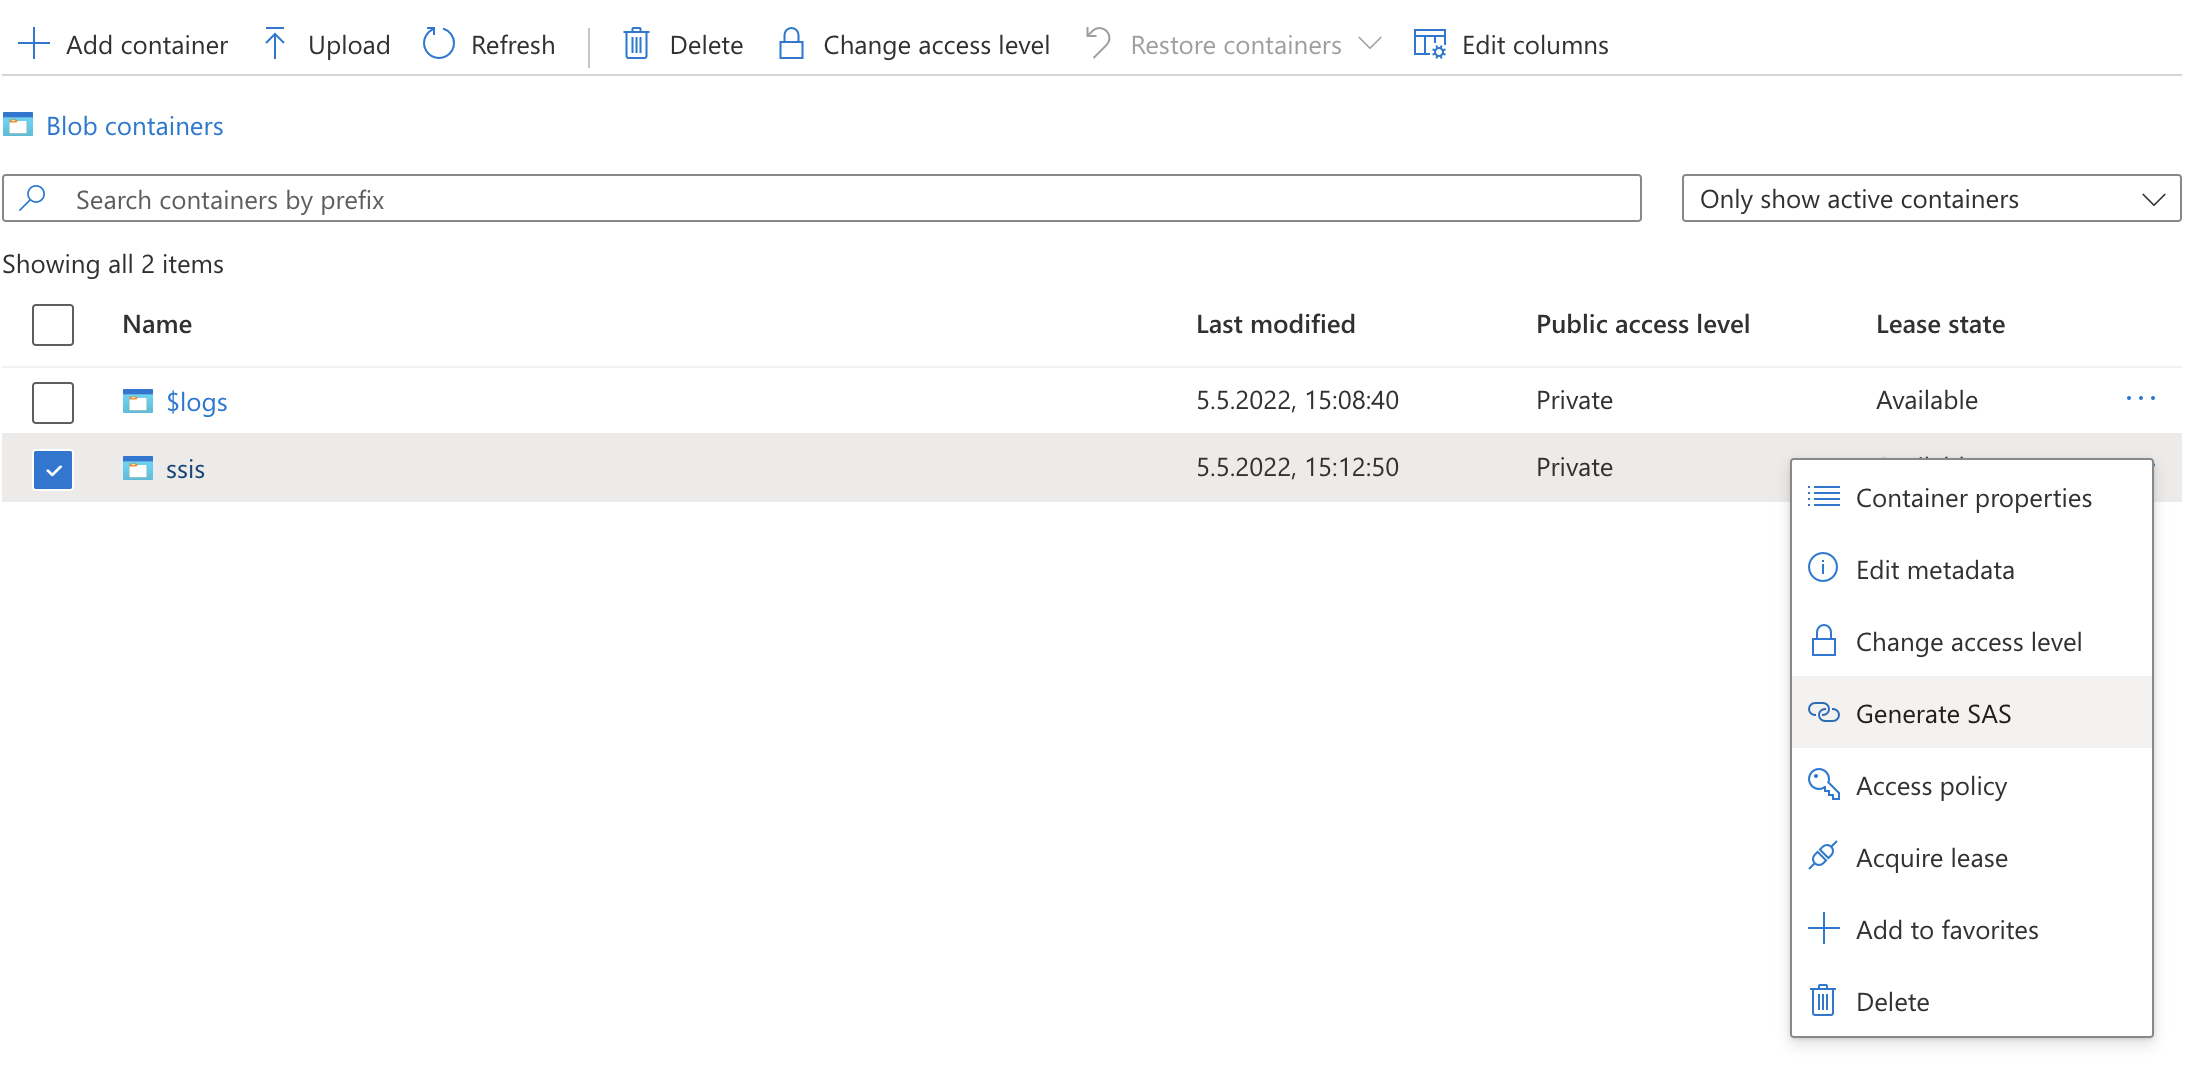The image size is (2202, 1080).
Task: Click the Blob containers icon
Action: tap(18, 125)
